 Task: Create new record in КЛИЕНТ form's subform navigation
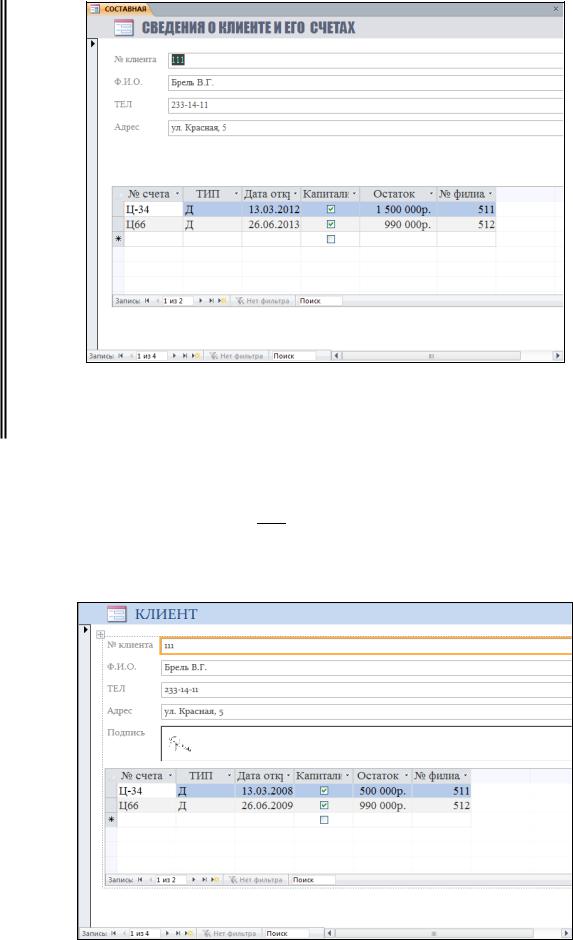(x=215, y=880)
